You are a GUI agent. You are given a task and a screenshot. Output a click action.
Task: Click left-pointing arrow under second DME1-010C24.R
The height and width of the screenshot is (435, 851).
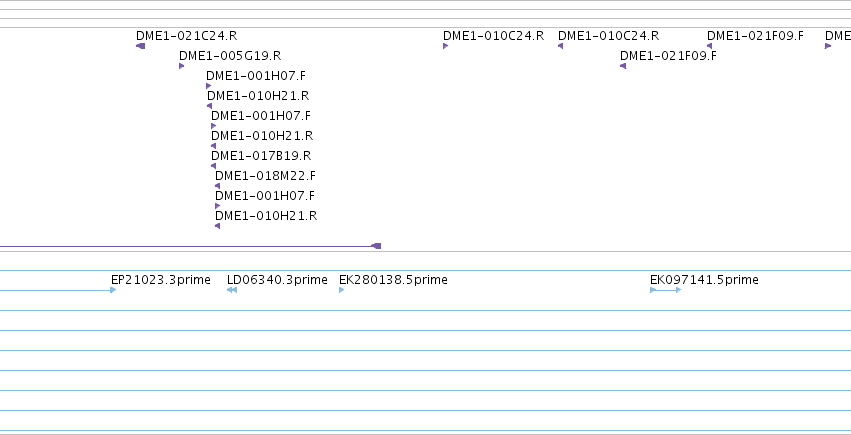tap(561, 46)
